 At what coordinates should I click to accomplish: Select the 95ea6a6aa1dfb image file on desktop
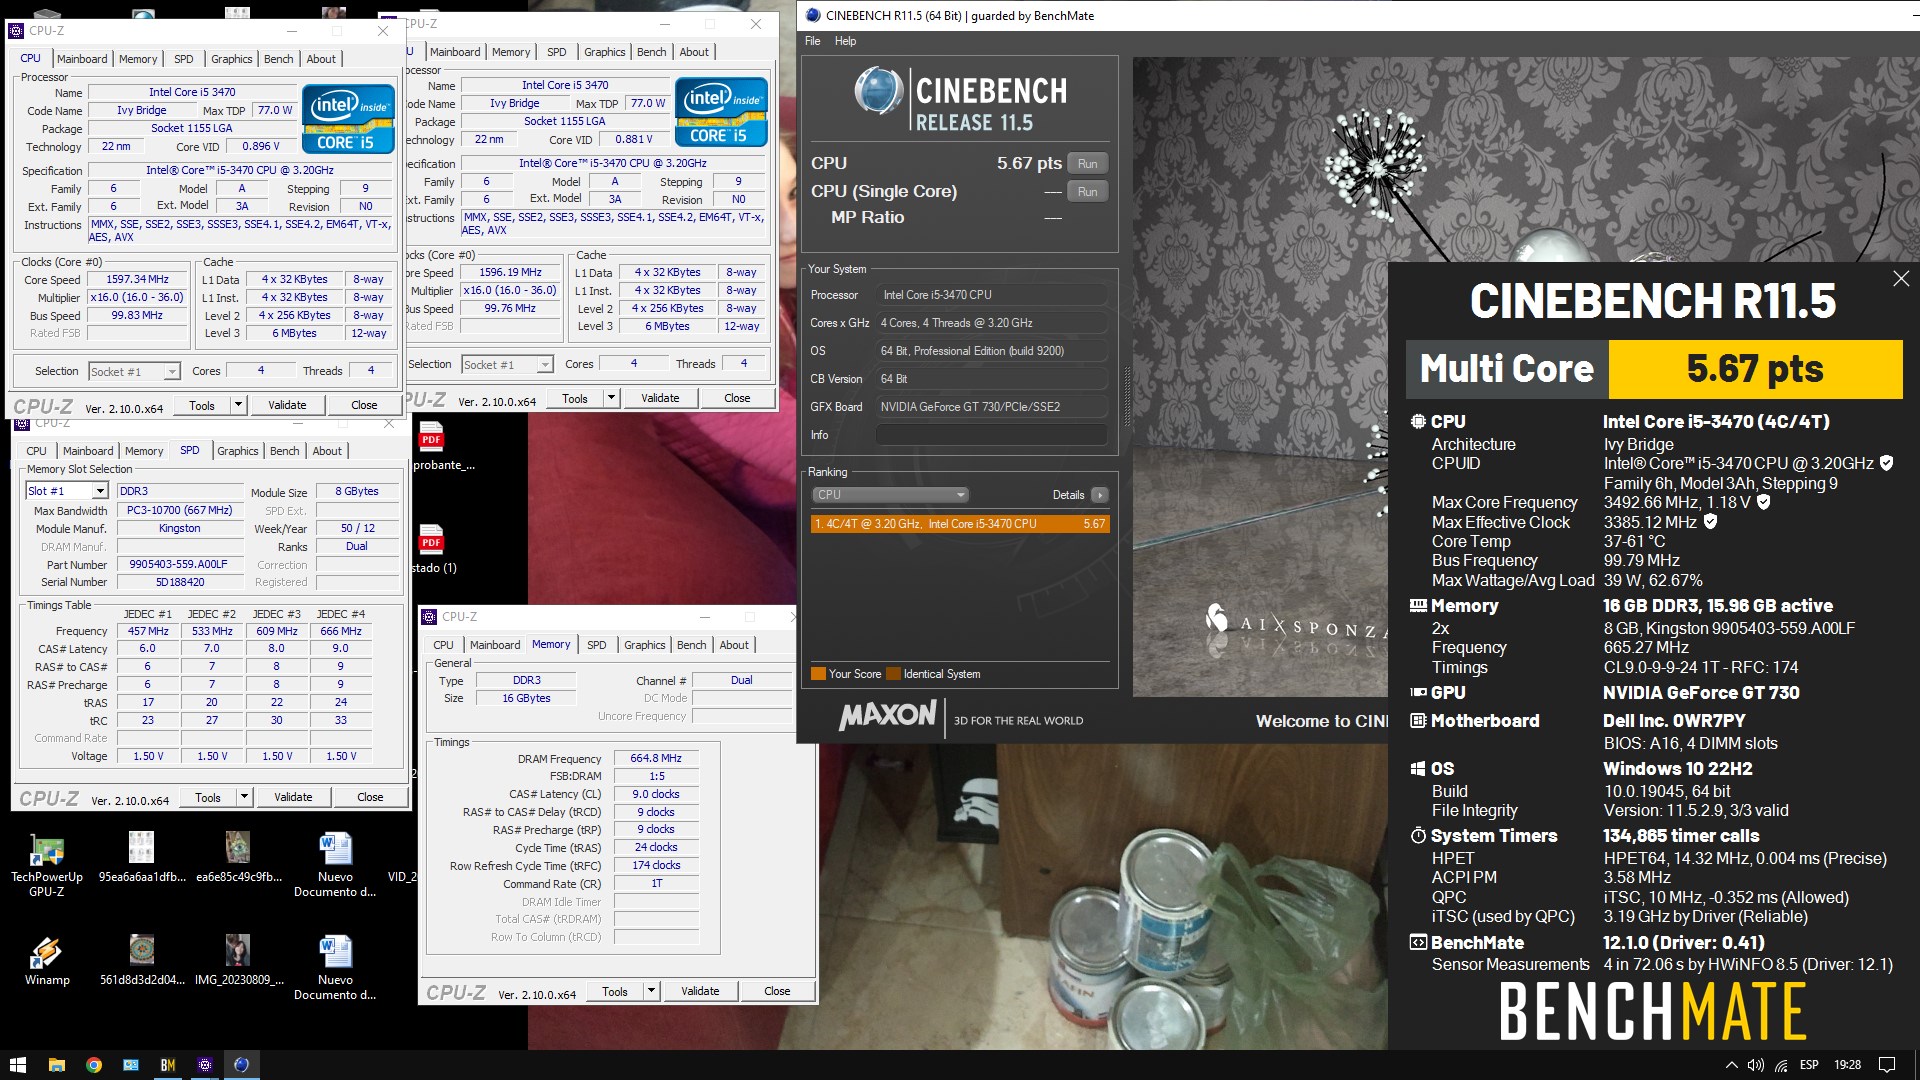(142, 858)
